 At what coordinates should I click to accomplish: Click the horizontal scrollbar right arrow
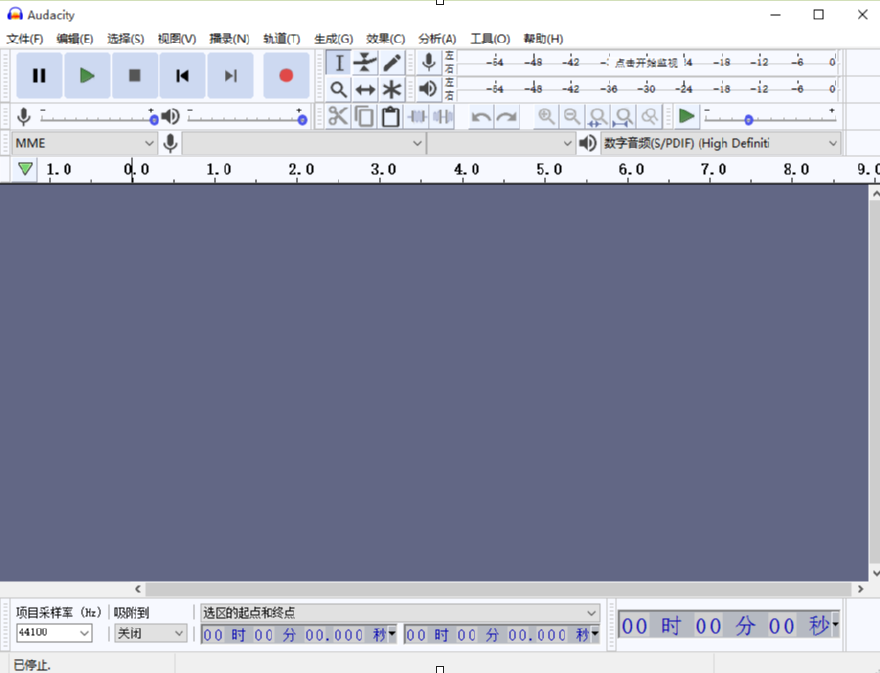[861, 589]
